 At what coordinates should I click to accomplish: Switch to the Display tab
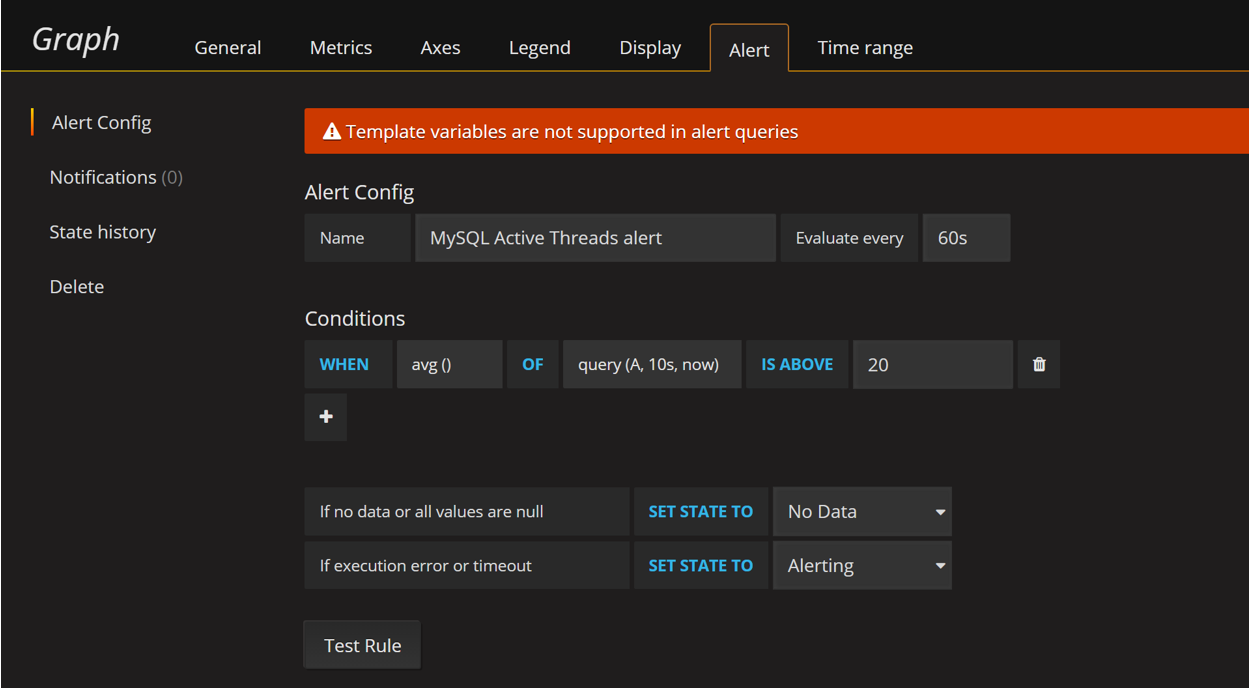(x=650, y=47)
